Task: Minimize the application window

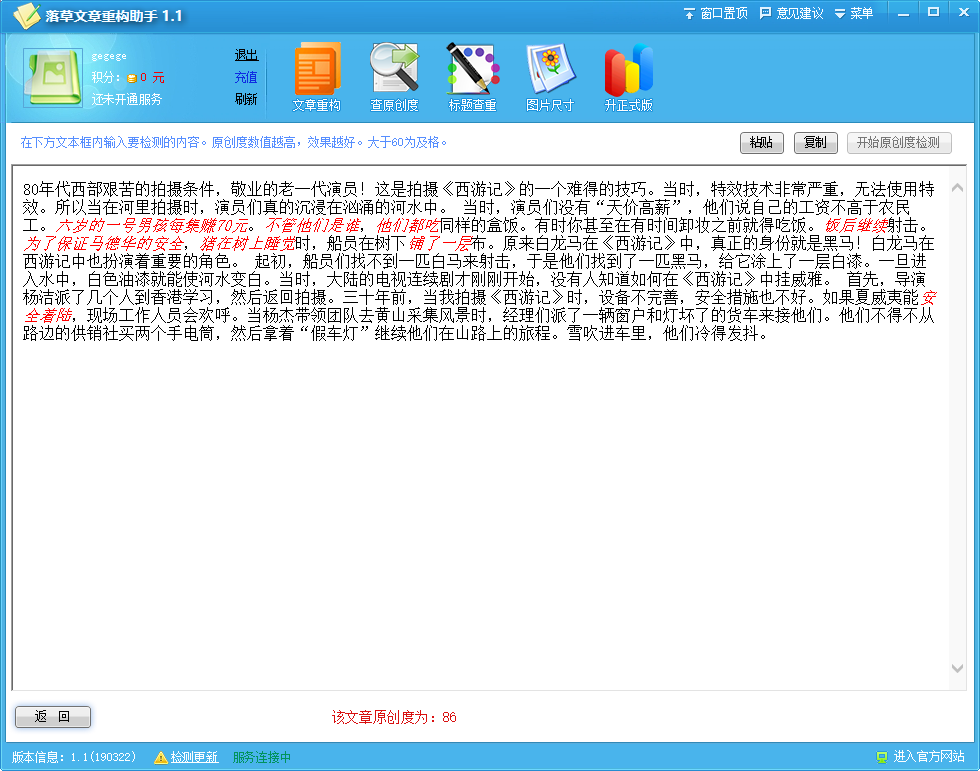Action: pos(903,13)
